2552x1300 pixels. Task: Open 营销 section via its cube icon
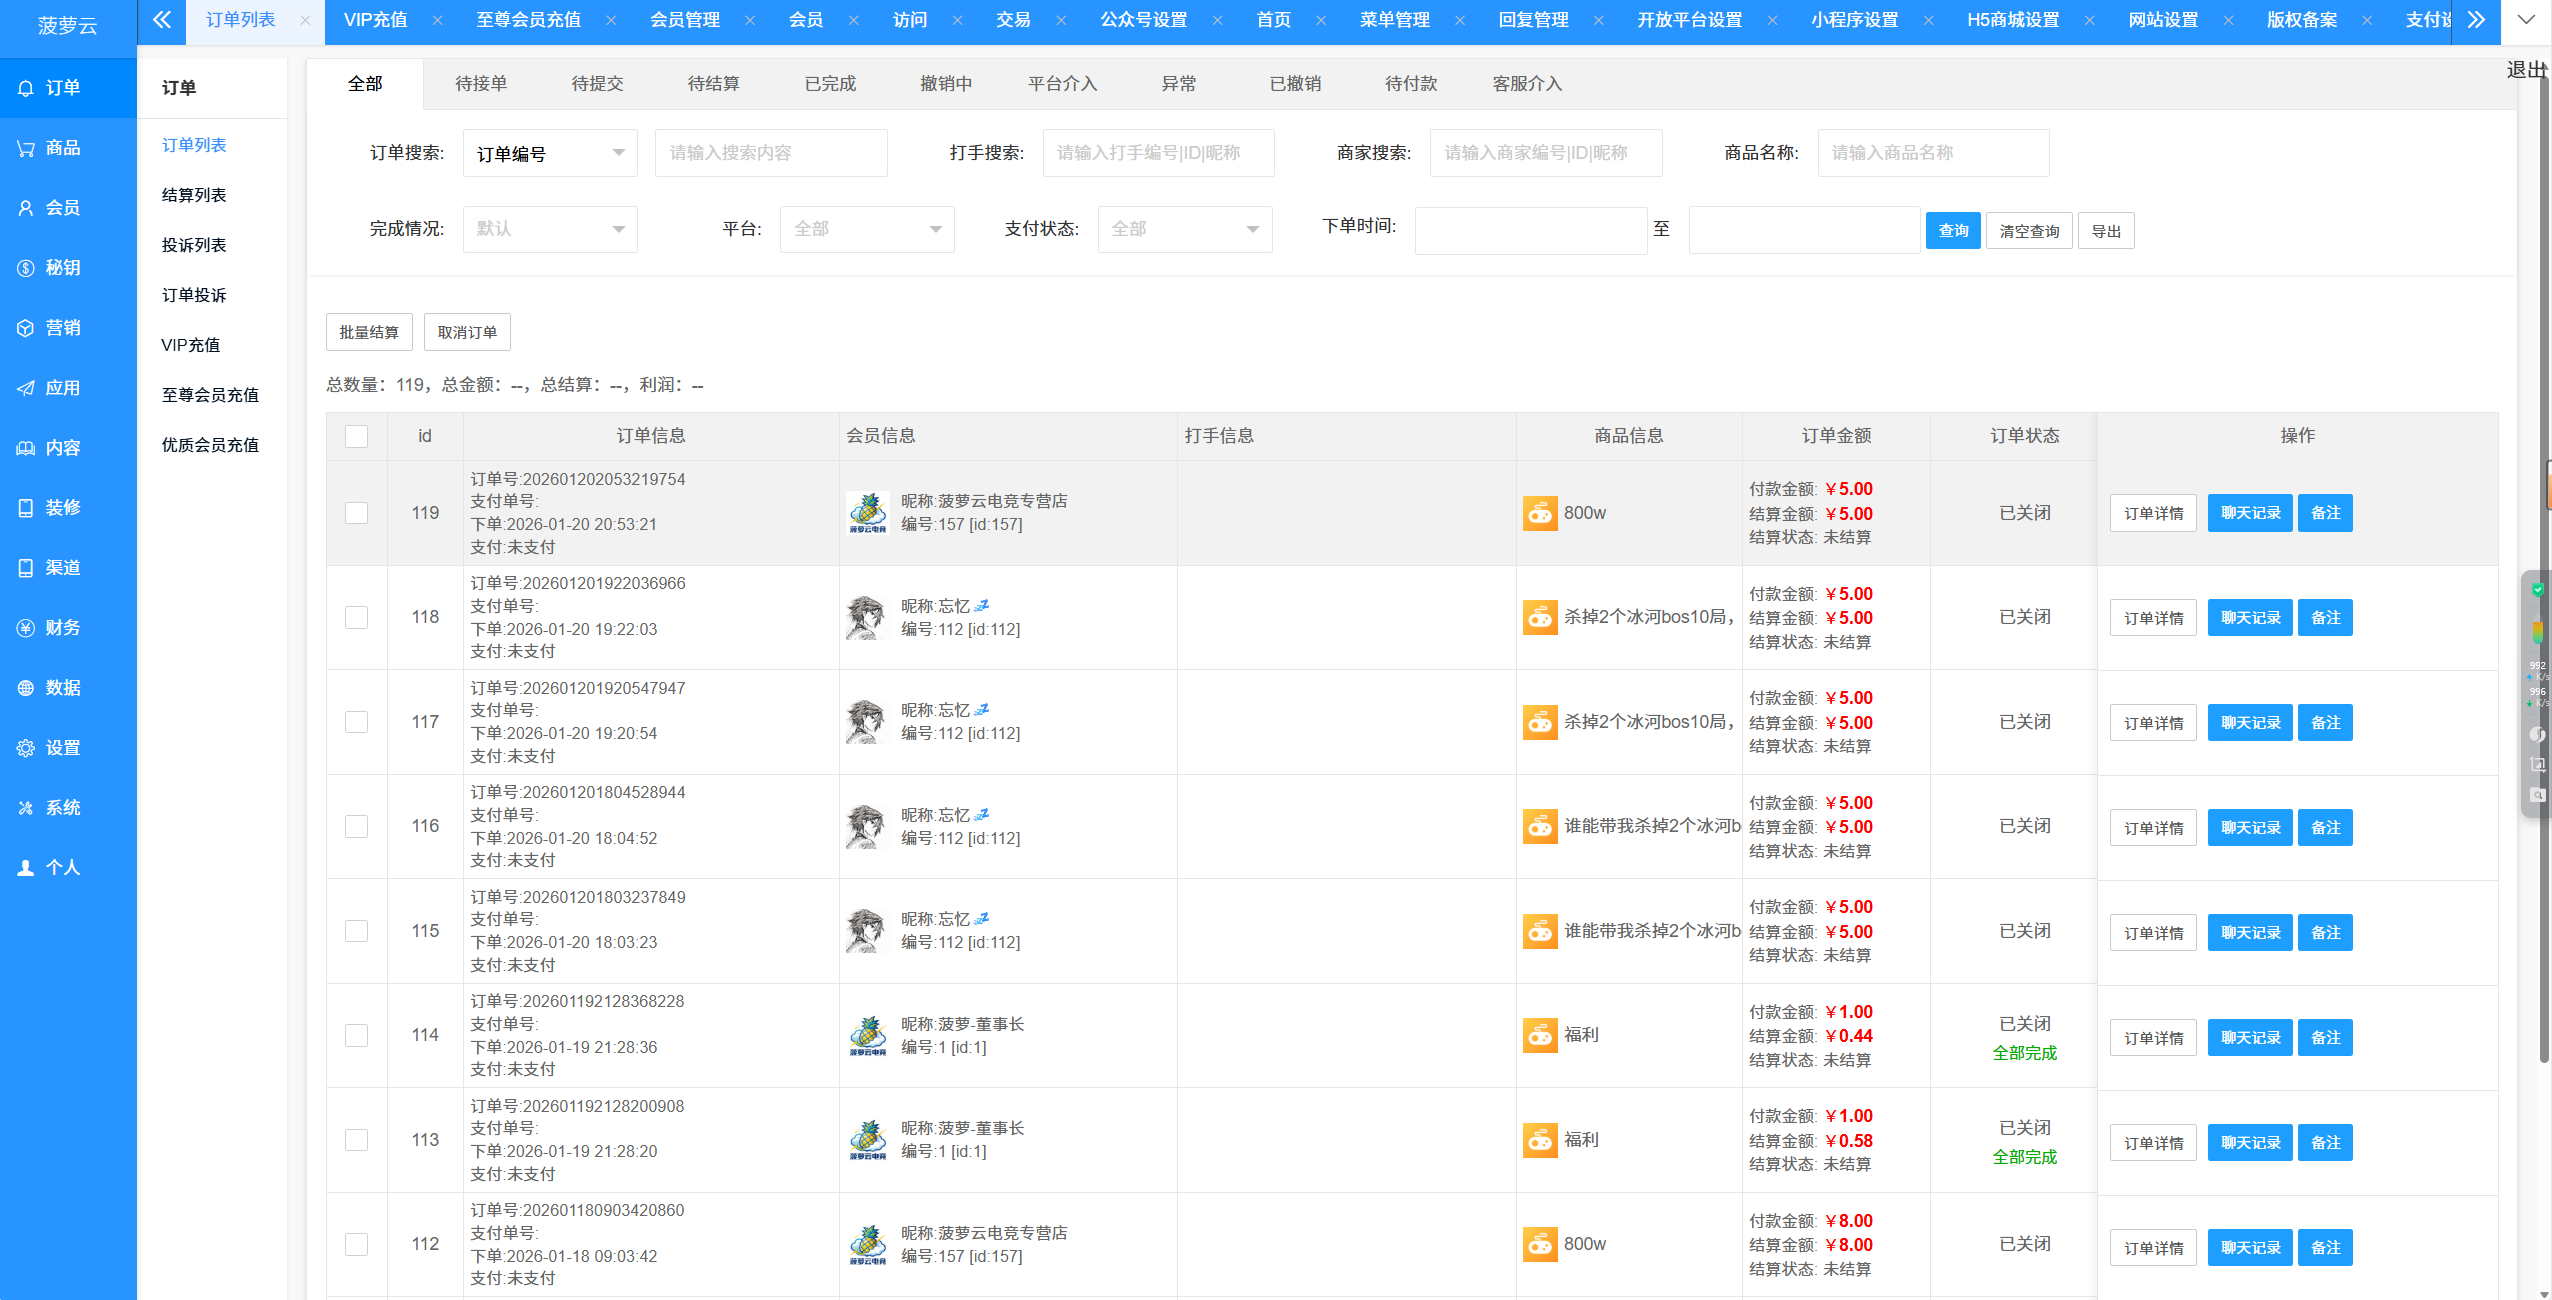pyautogui.click(x=26, y=328)
